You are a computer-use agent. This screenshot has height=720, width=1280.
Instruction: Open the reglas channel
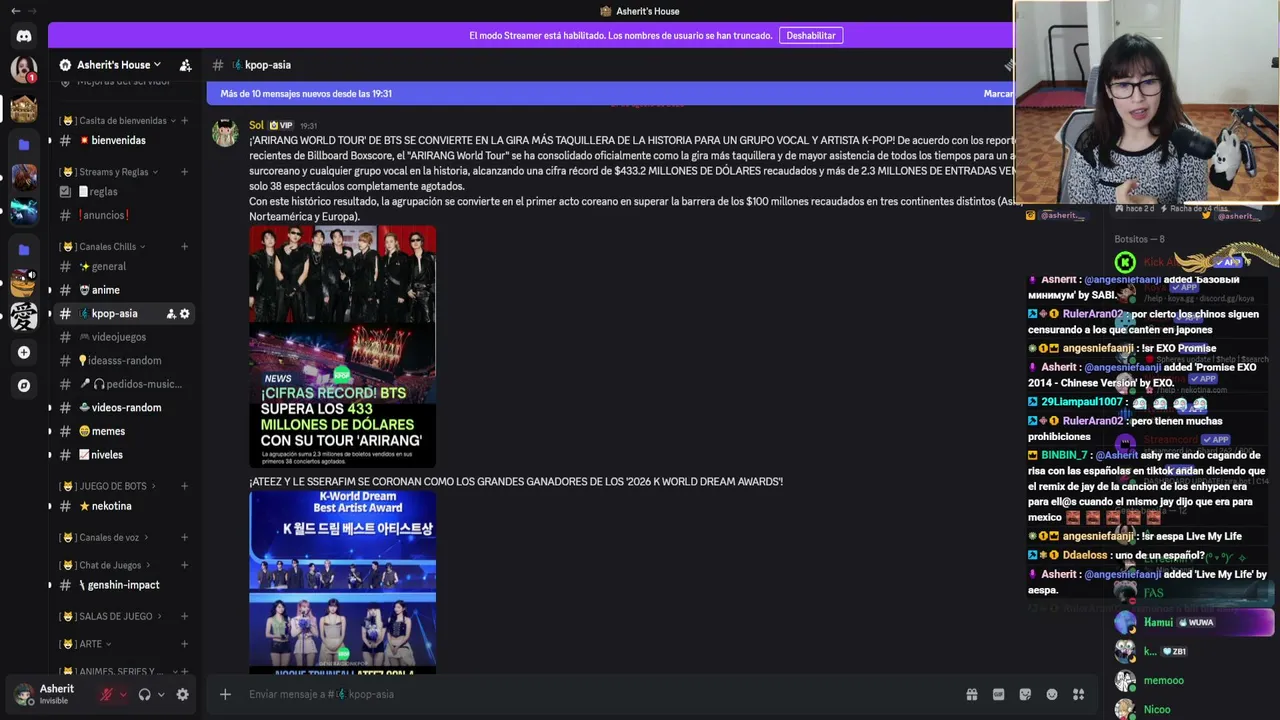coord(123,192)
